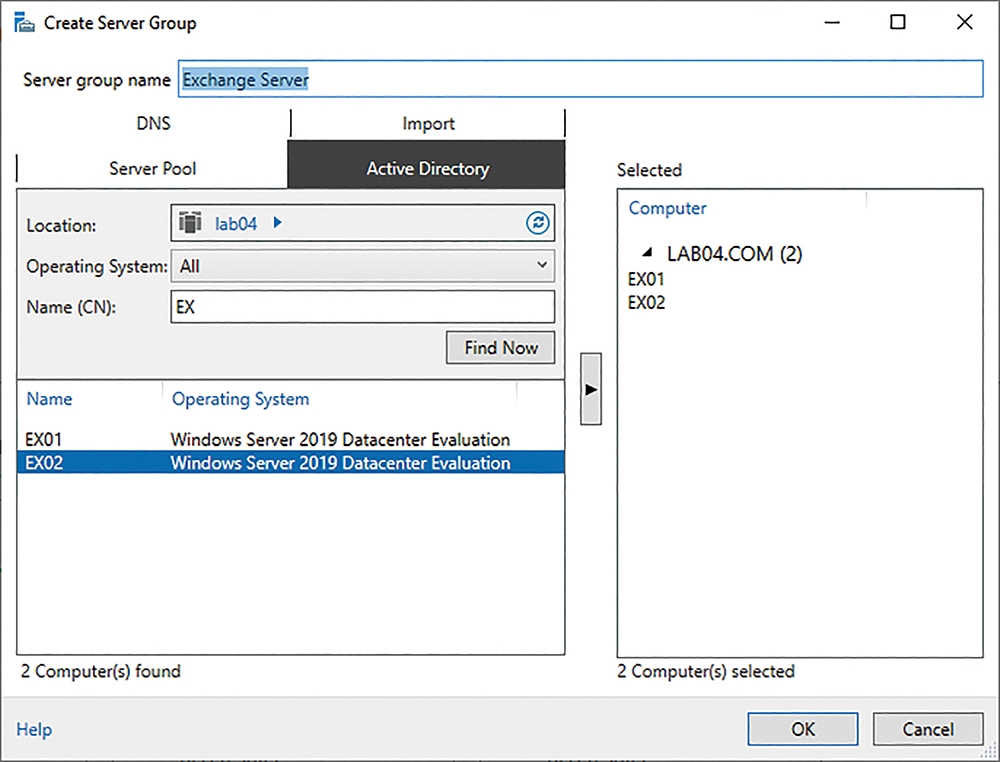Screen dimensions: 1000x762
Task: Expand the lab04 location arrow
Action: pyautogui.click(x=277, y=223)
